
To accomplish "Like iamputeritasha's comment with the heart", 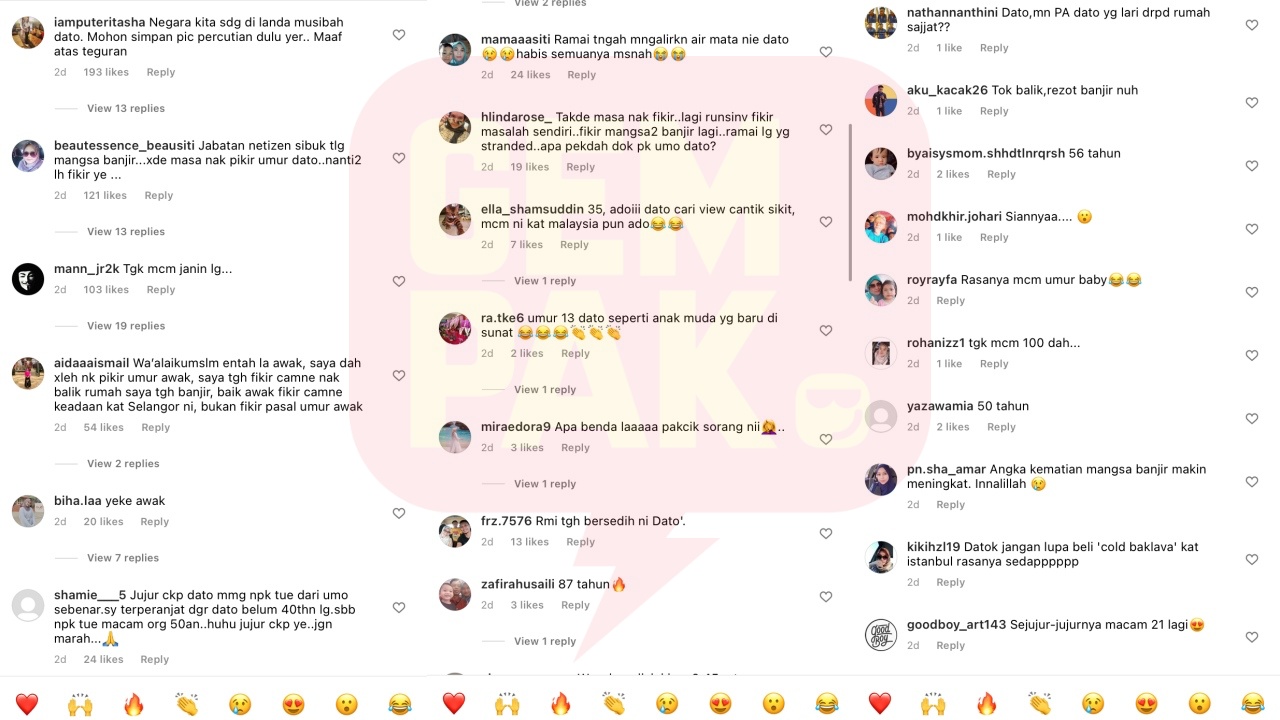I will (x=399, y=35).
